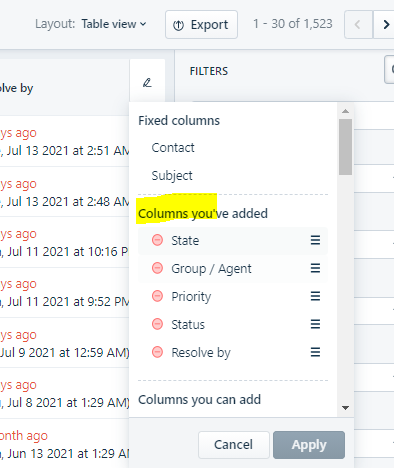
Task: Go to the next page of tickets
Action: tap(385, 25)
